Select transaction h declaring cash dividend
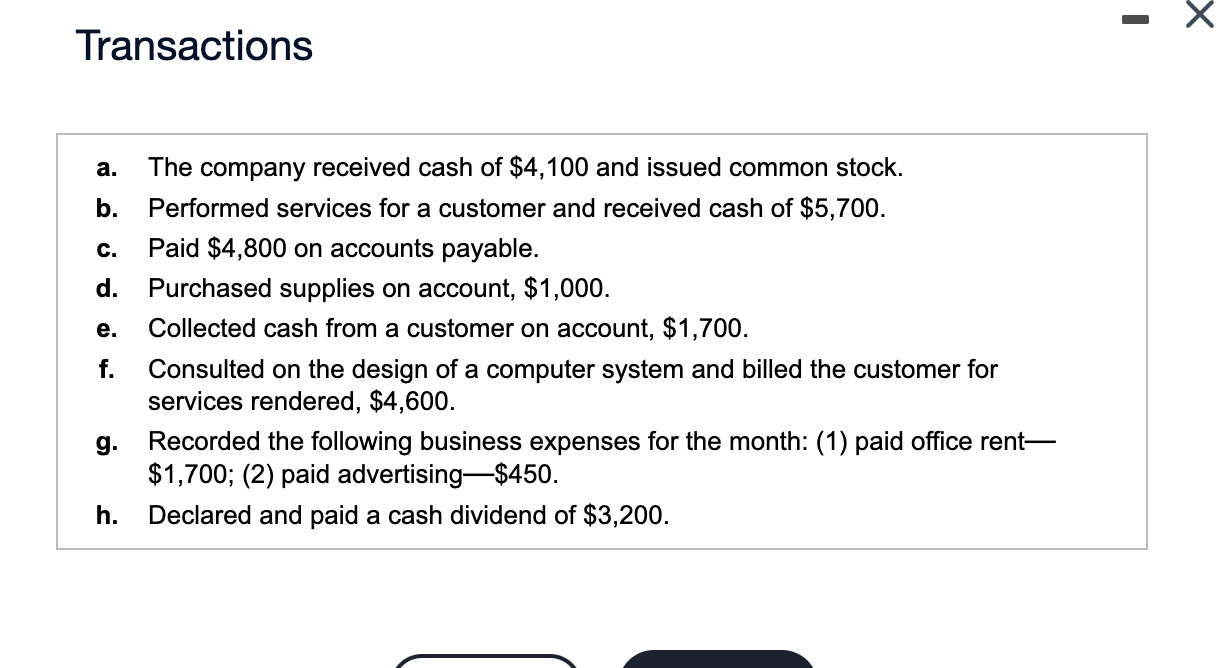 point(408,515)
